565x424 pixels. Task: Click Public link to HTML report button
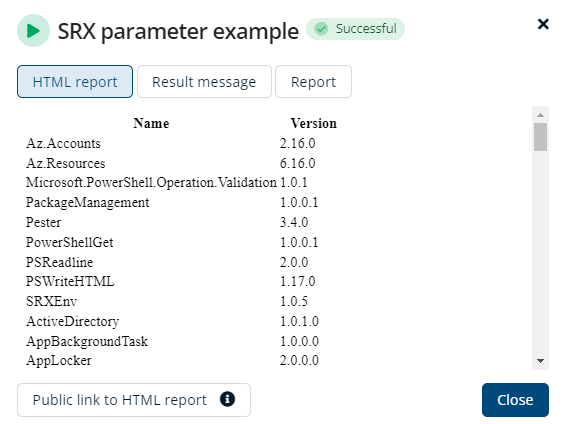tap(134, 400)
